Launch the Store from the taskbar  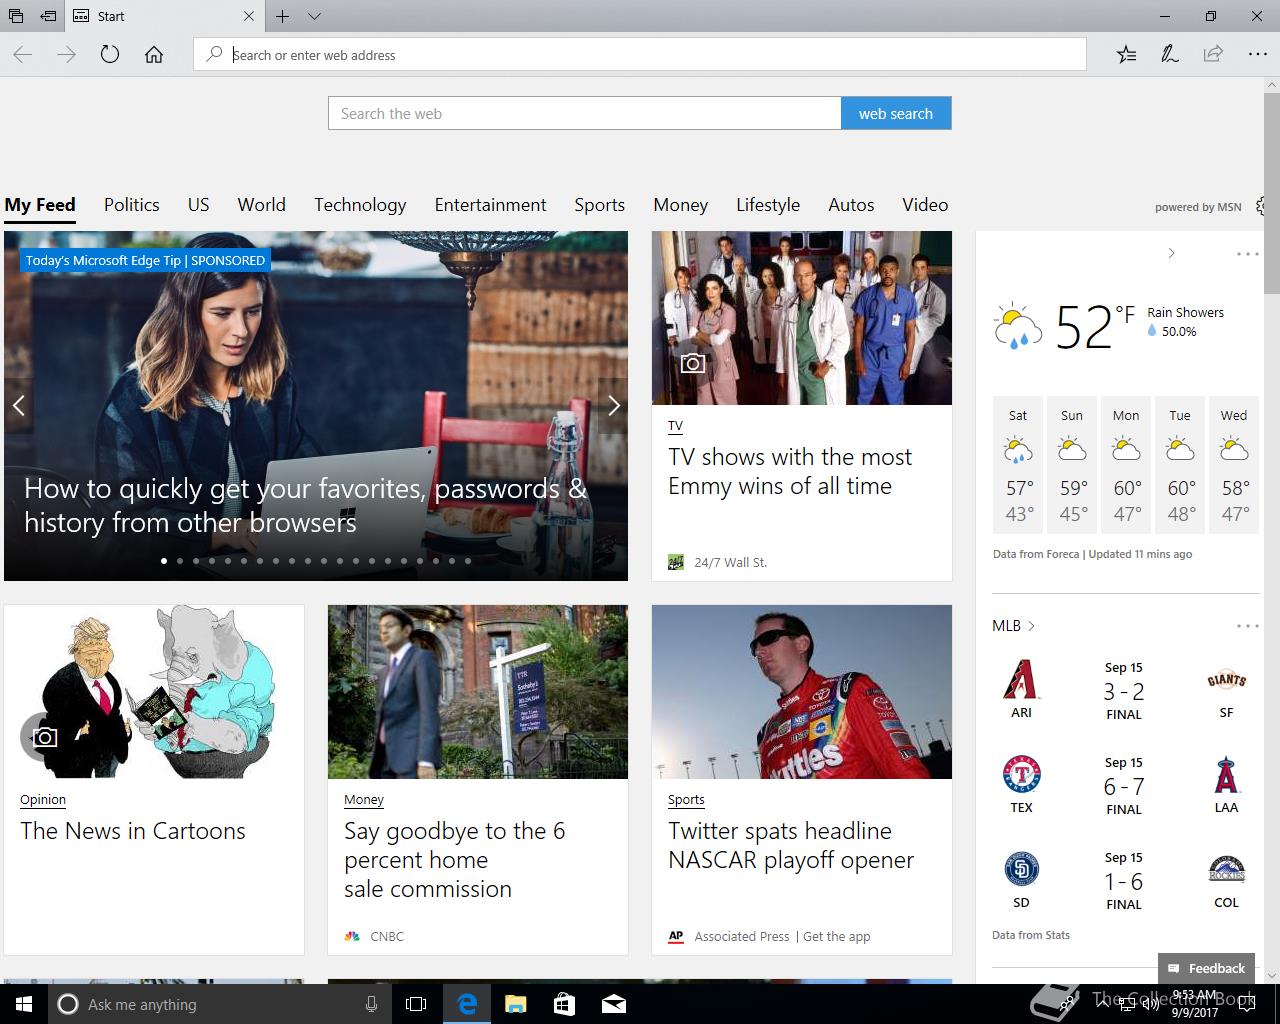click(x=564, y=1004)
